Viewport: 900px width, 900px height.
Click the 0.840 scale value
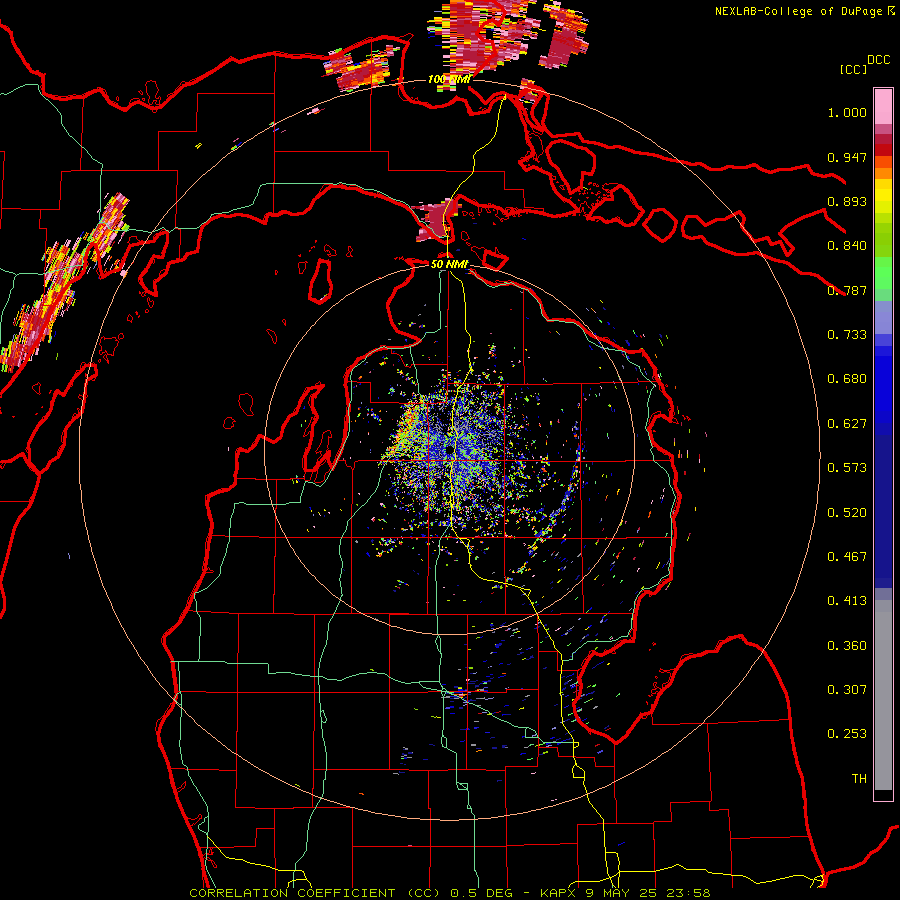[847, 246]
